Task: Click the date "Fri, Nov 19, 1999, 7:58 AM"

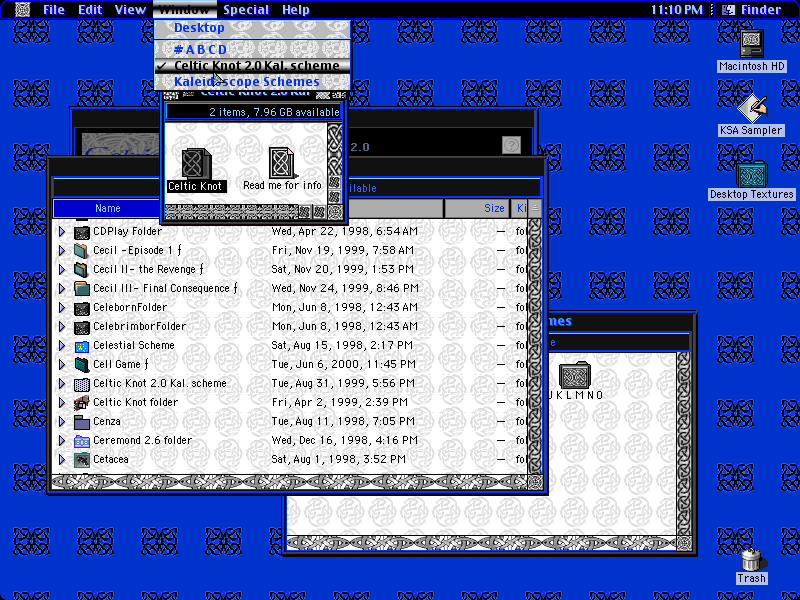Action: 342,251
